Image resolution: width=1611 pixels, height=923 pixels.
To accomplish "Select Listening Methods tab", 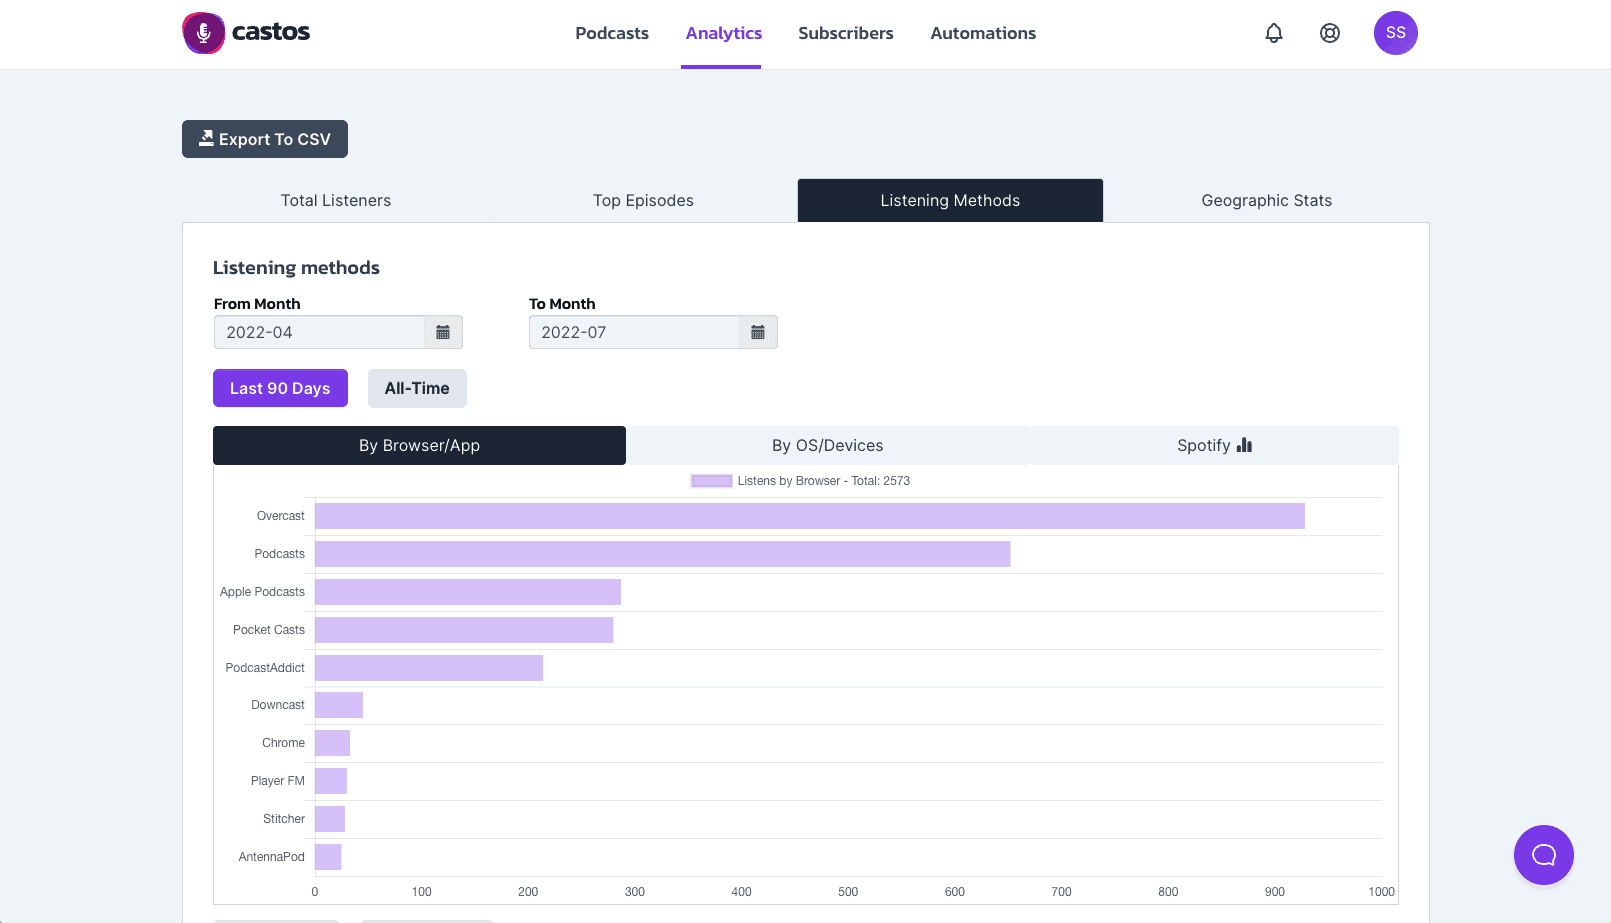I will (x=950, y=200).
